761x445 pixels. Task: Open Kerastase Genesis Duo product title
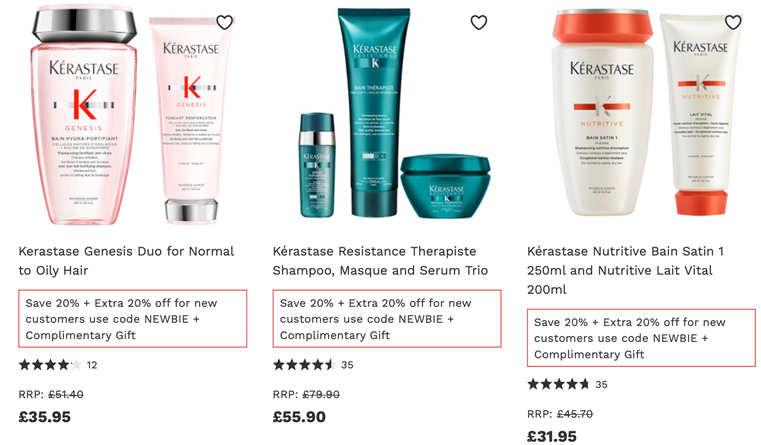coord(126,261)
